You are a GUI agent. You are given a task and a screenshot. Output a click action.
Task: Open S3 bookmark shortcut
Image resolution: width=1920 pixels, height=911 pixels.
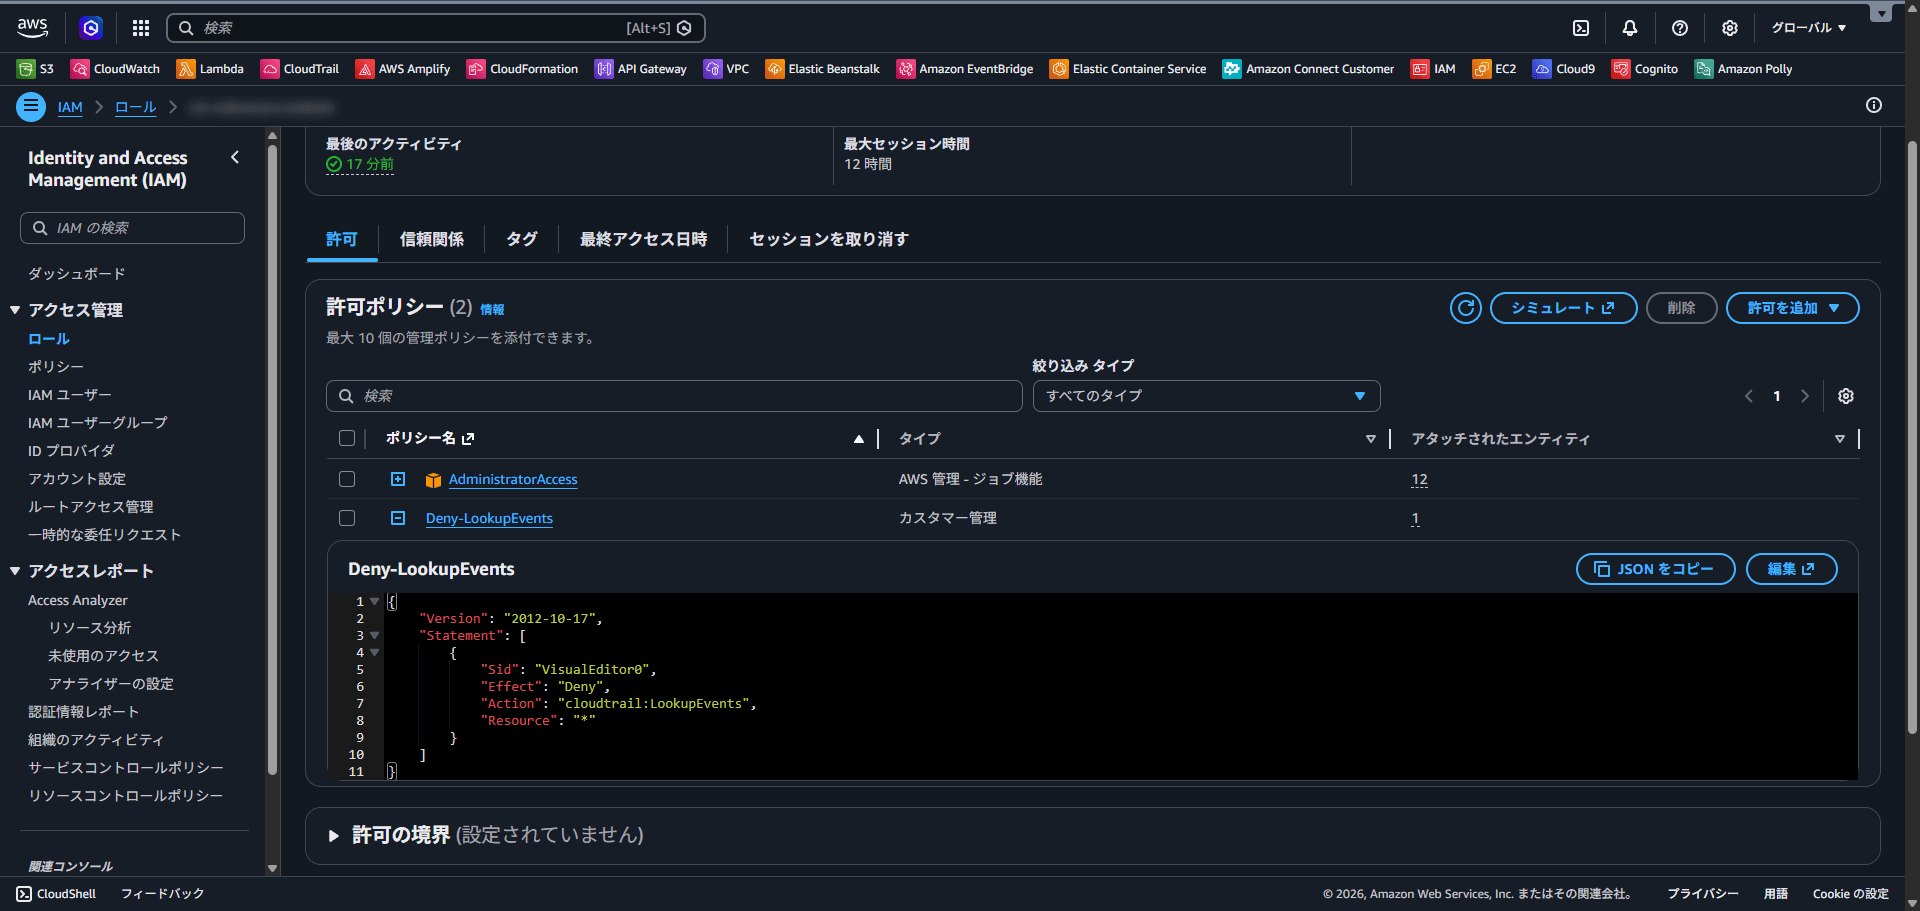click(x=36, y=69)
